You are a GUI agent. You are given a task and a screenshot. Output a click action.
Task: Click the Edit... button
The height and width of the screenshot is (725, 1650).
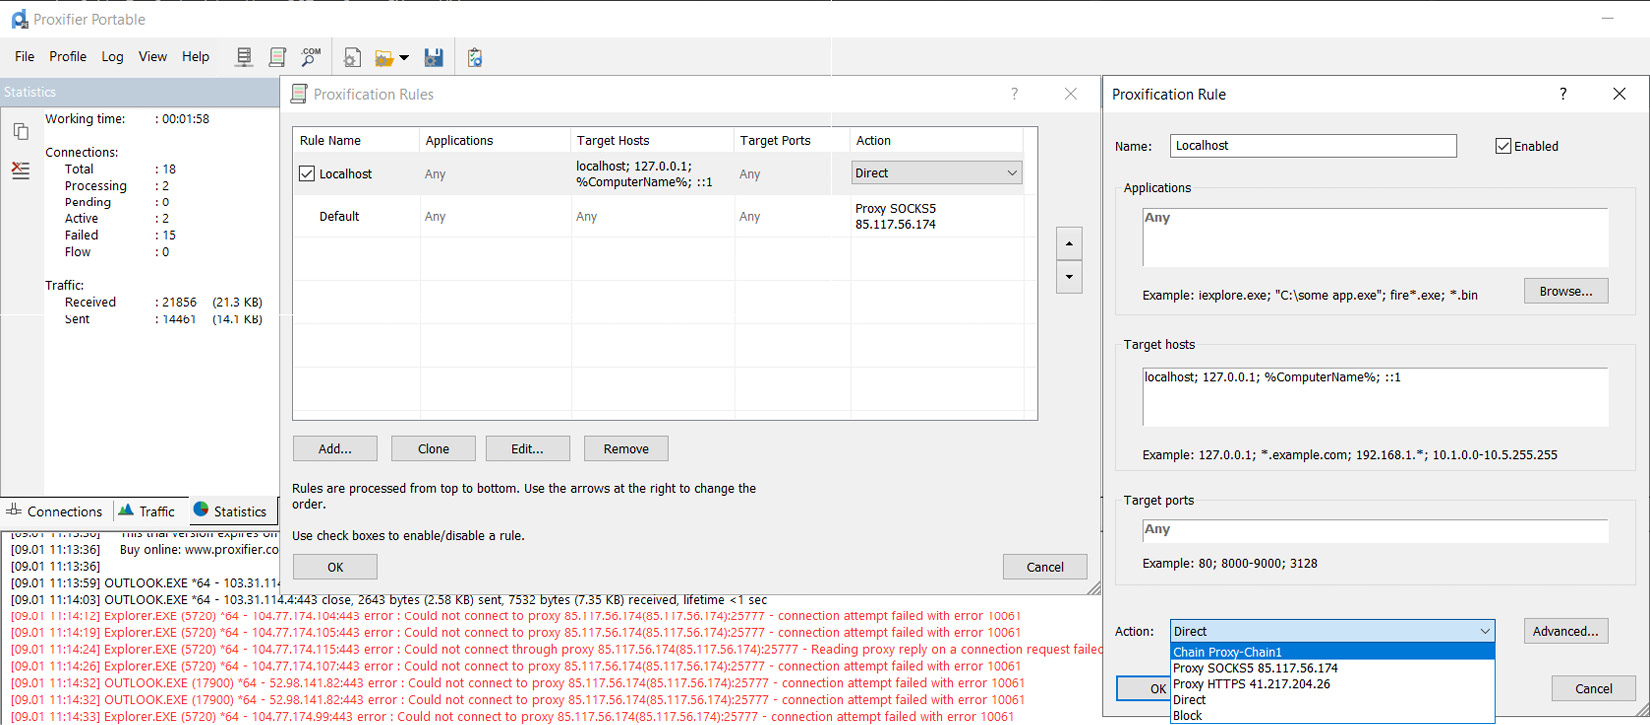tap(527, 449)
